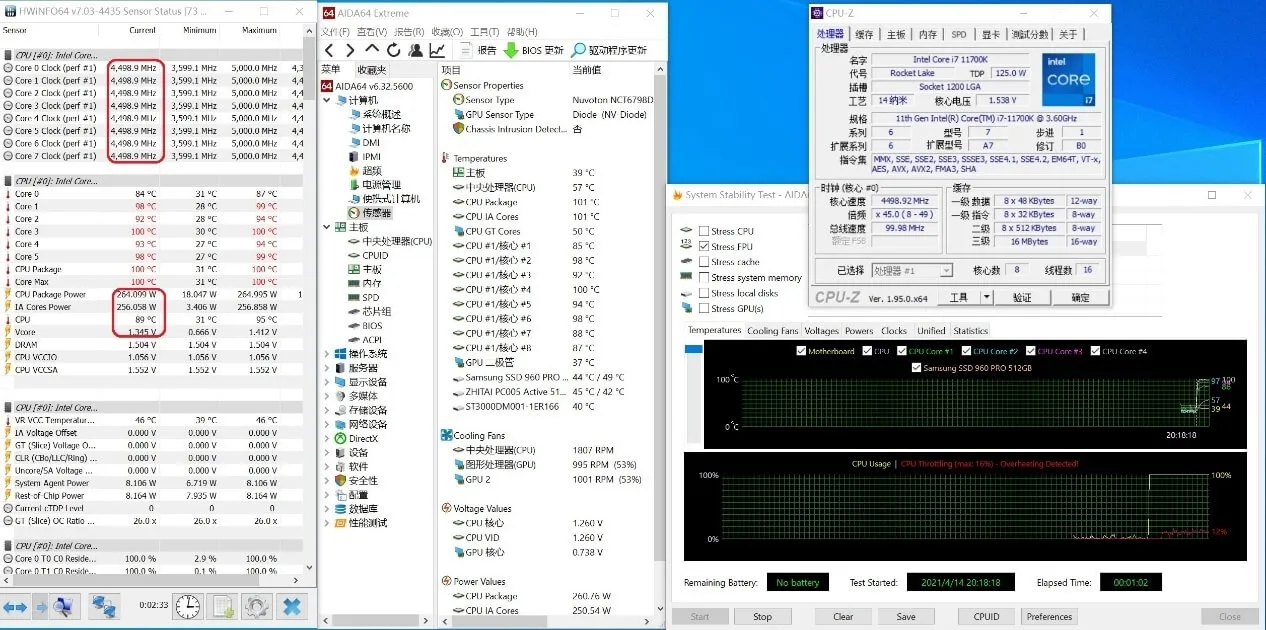Switch to the CPU-Z 测试分数 tab
The height and width of the screenshot is (630, 1266).
(x=1030, y=35)
